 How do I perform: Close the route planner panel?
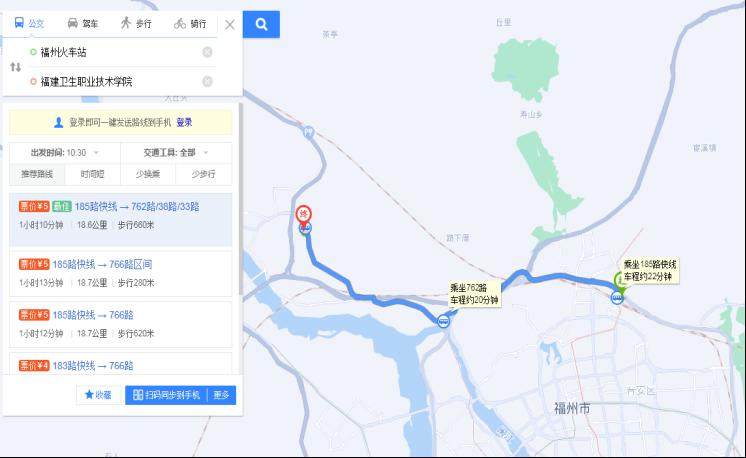click(230, 25)
